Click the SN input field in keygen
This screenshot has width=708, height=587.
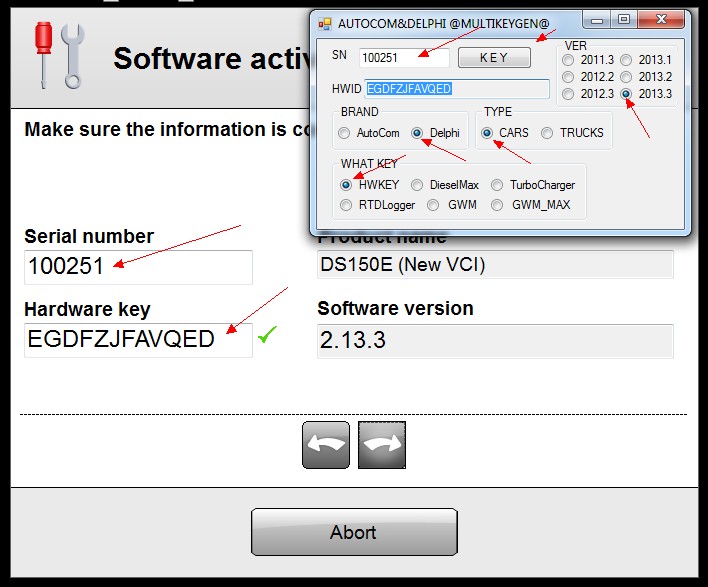coord(404,58)
